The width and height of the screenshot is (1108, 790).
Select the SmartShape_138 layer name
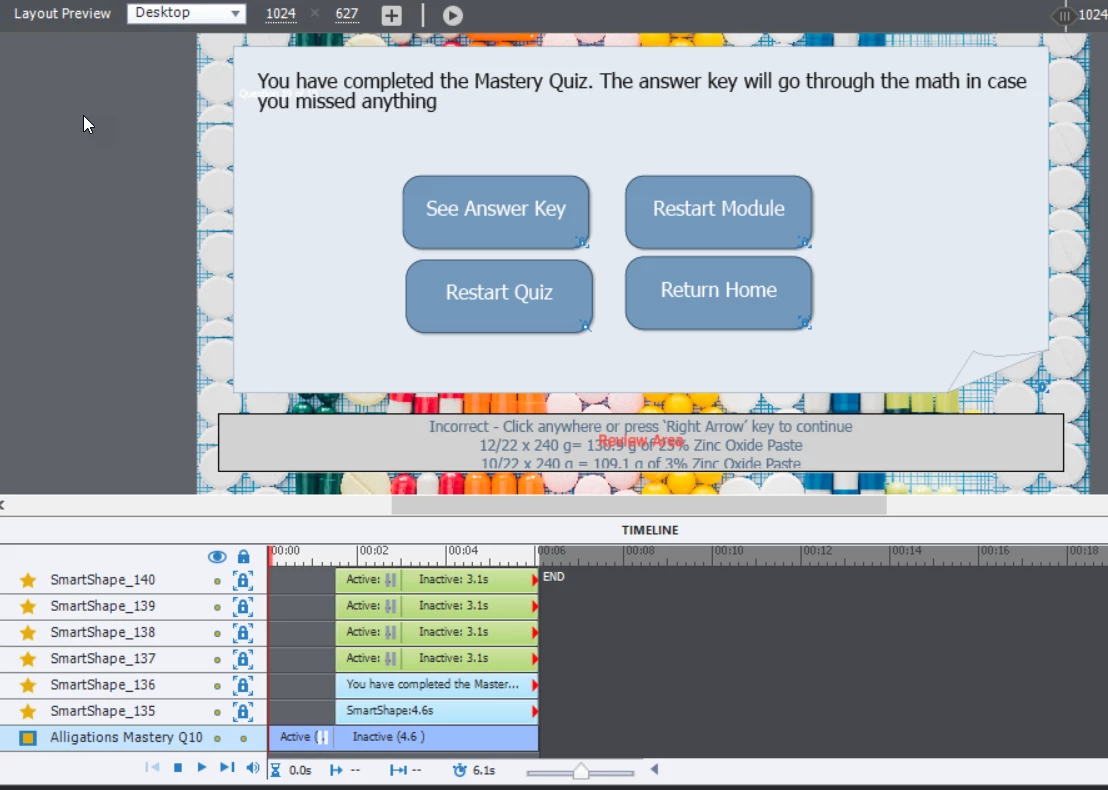(x=103, y=632)
